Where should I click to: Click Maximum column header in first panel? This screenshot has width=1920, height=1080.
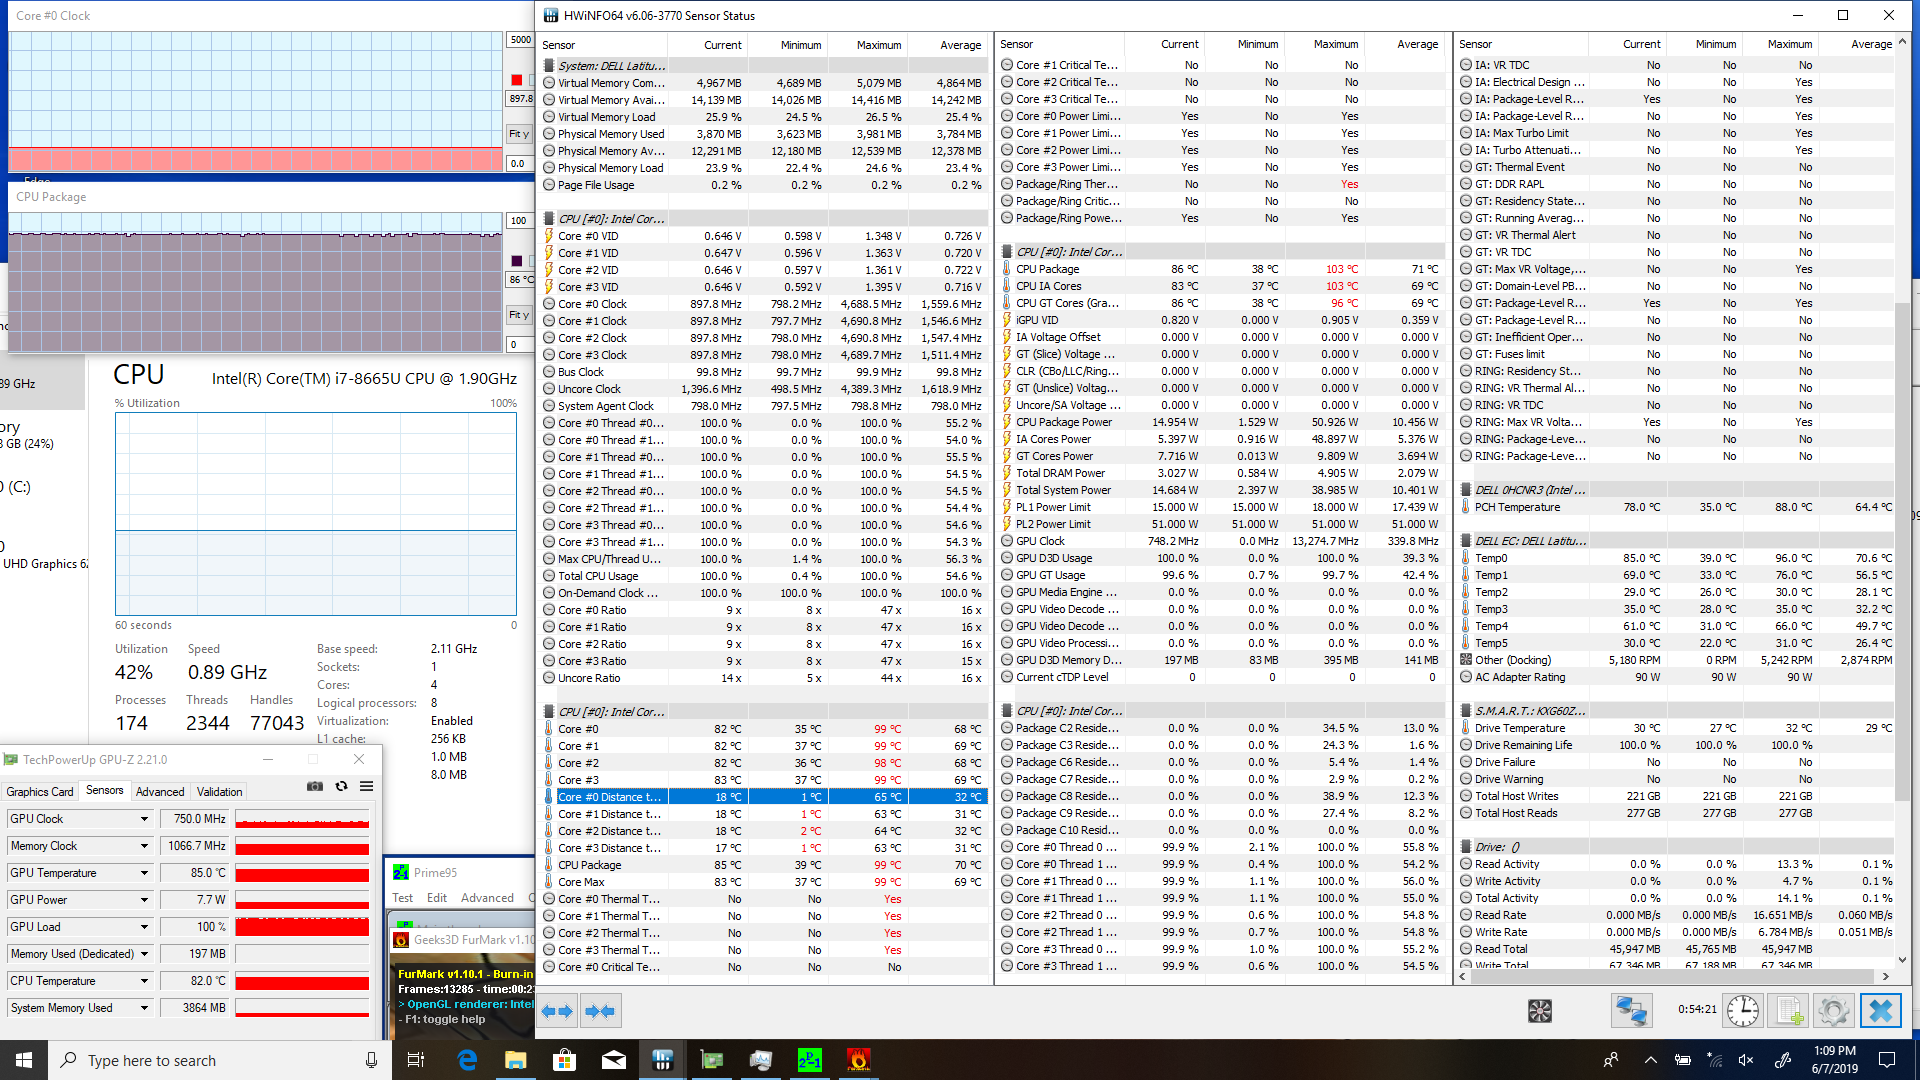coord(878,45)
